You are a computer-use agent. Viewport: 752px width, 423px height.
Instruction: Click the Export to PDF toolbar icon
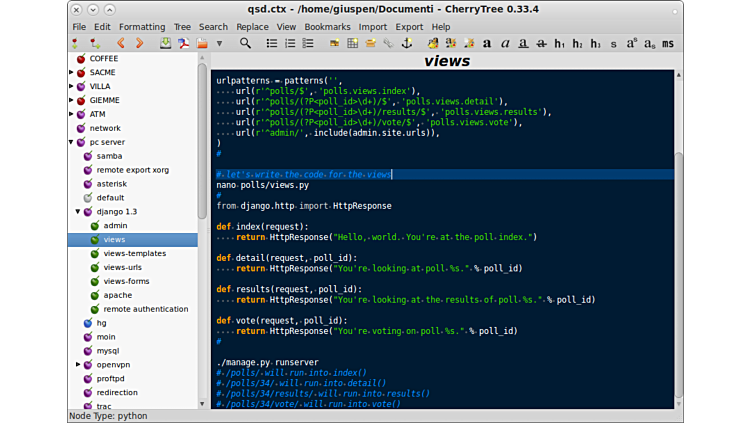(x=184, y=44)
